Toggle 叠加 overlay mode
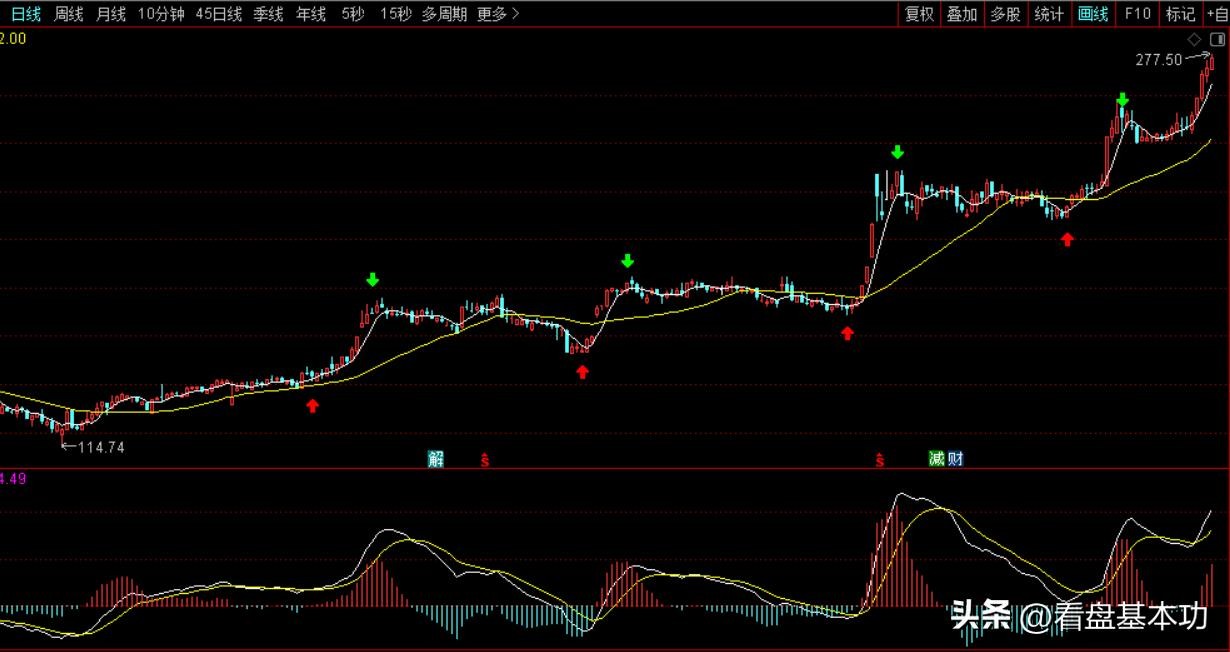1230x652 pixels. pos(962,14)
